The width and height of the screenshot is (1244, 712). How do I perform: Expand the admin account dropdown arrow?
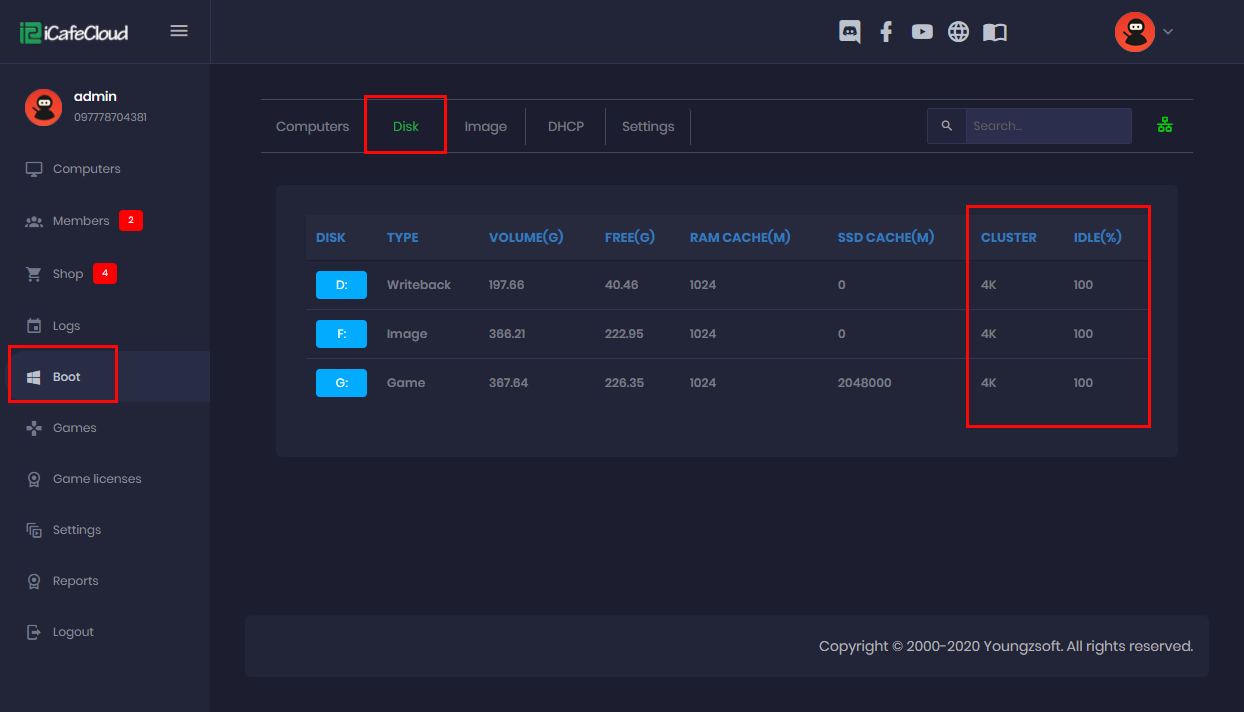(1167, 31)
